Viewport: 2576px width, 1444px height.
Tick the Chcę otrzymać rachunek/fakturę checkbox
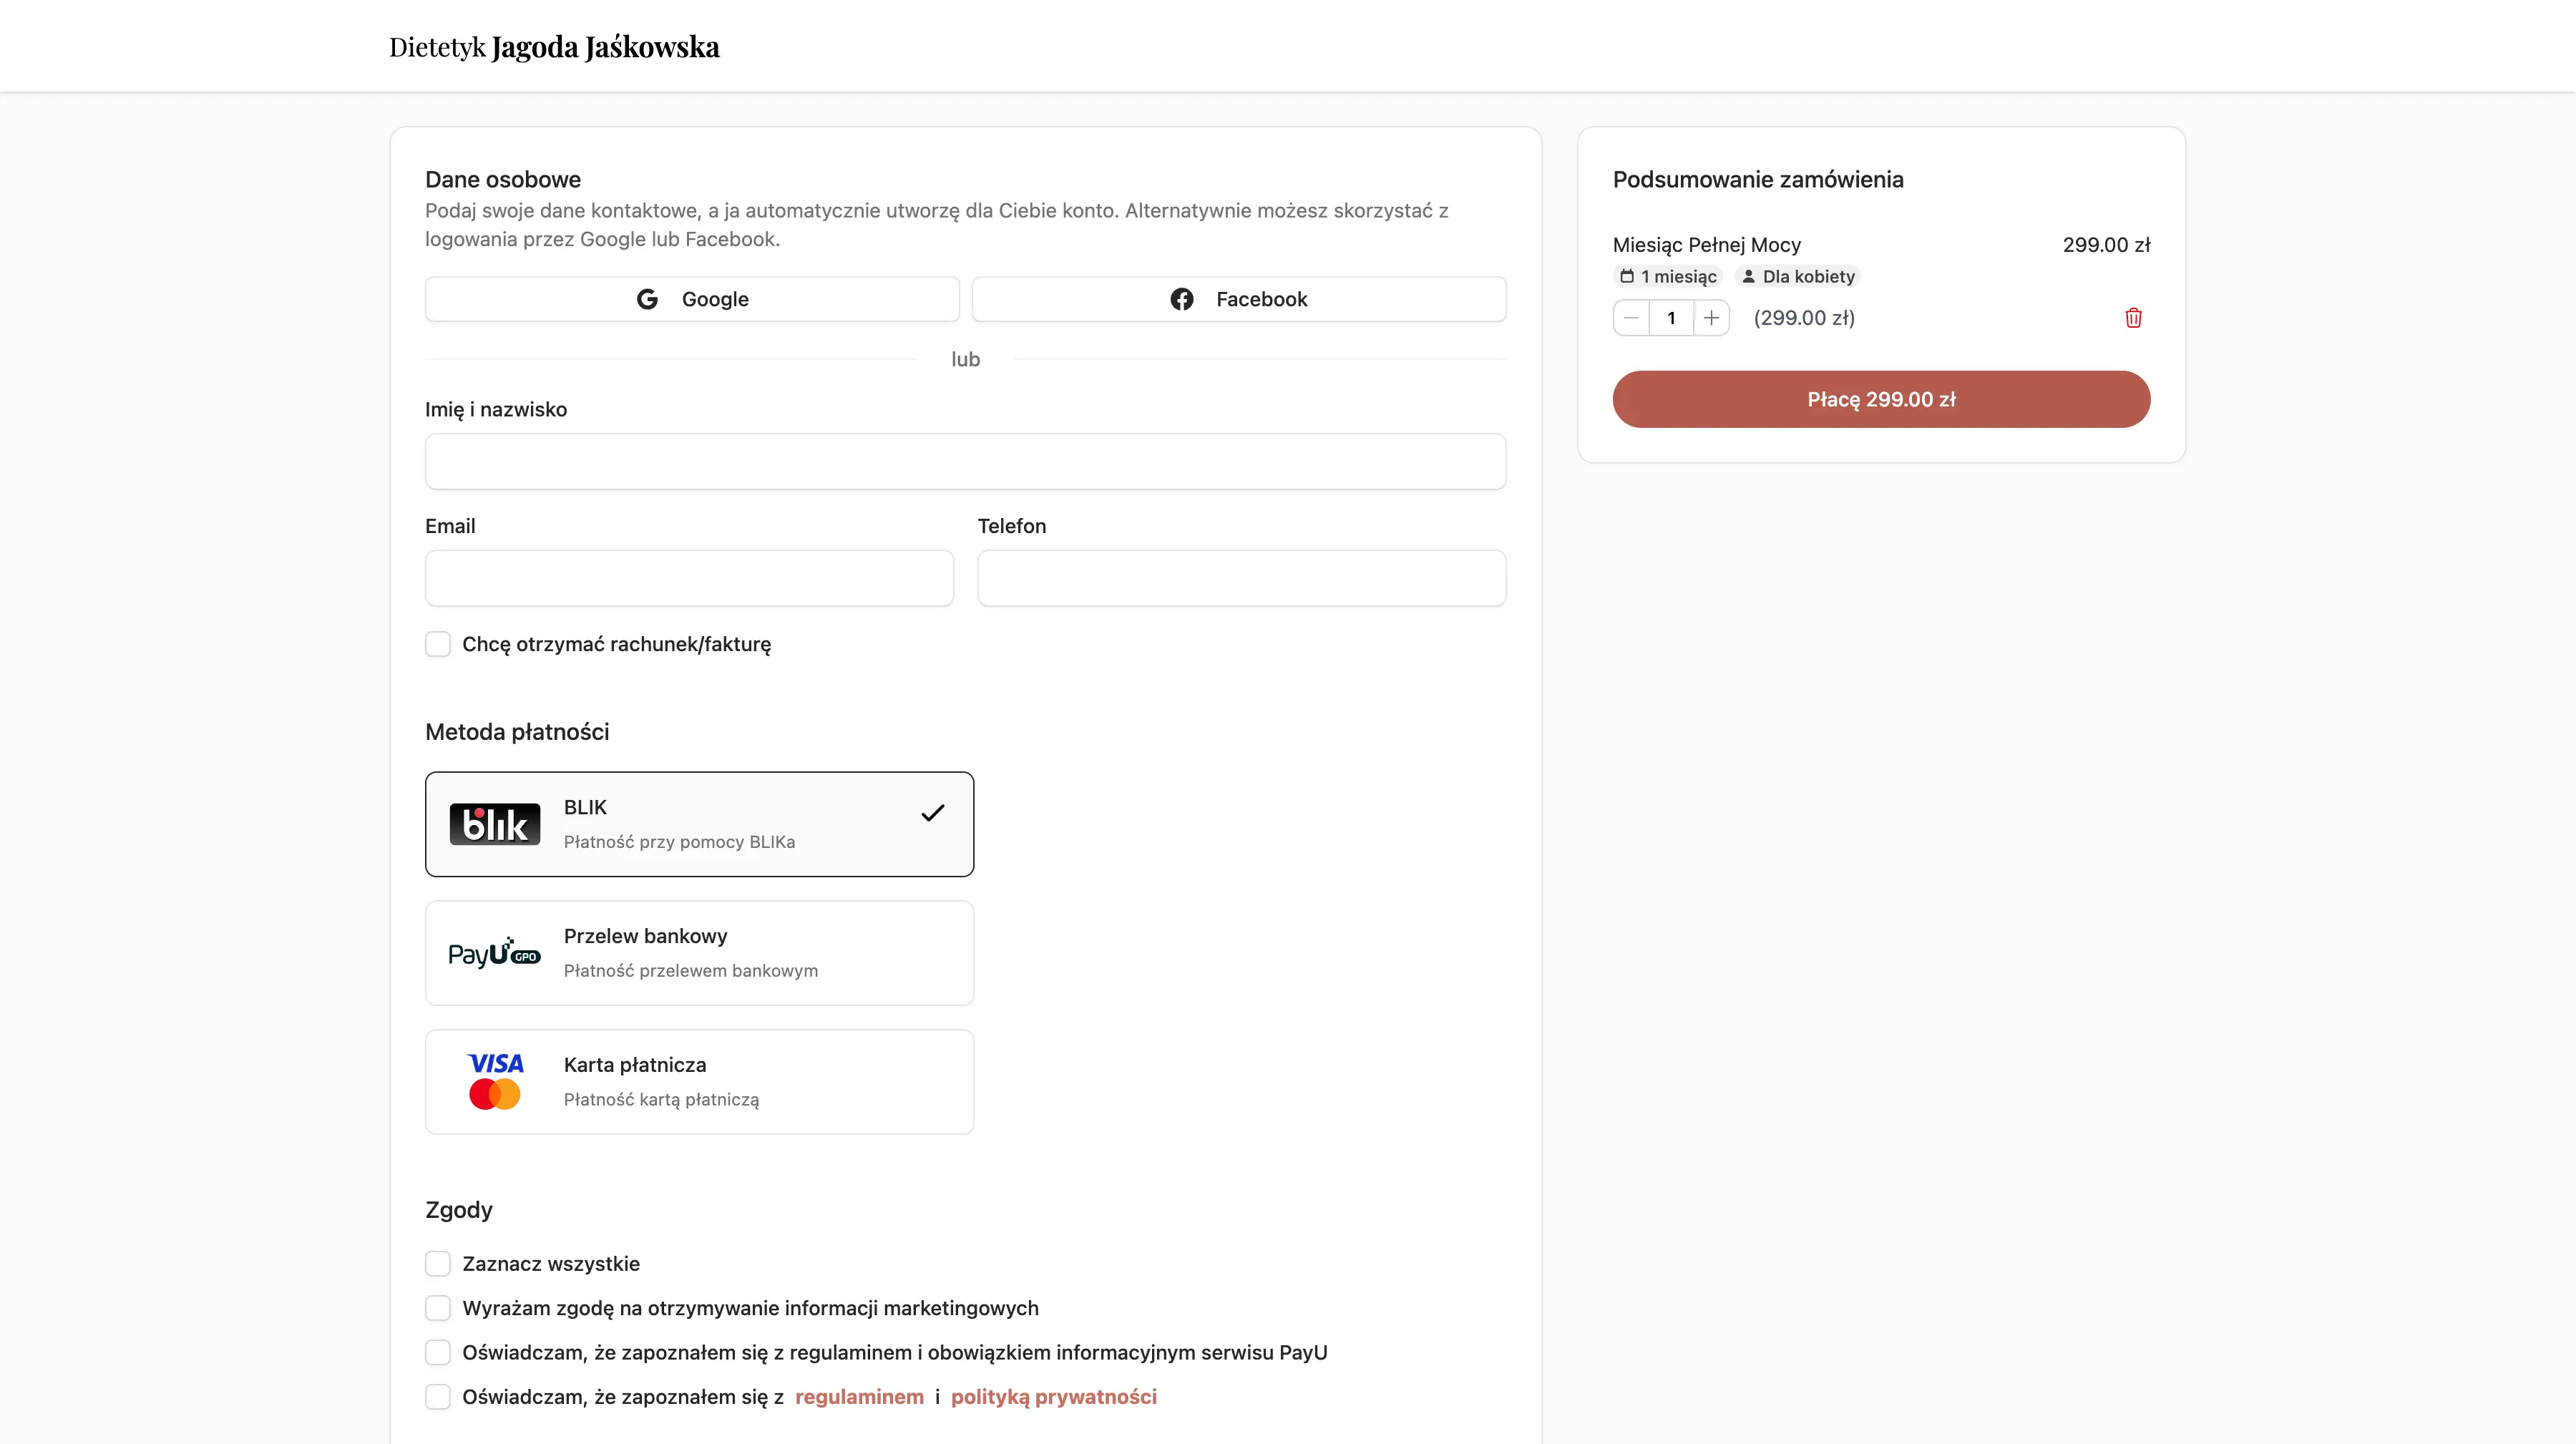[x=438, y=644]
